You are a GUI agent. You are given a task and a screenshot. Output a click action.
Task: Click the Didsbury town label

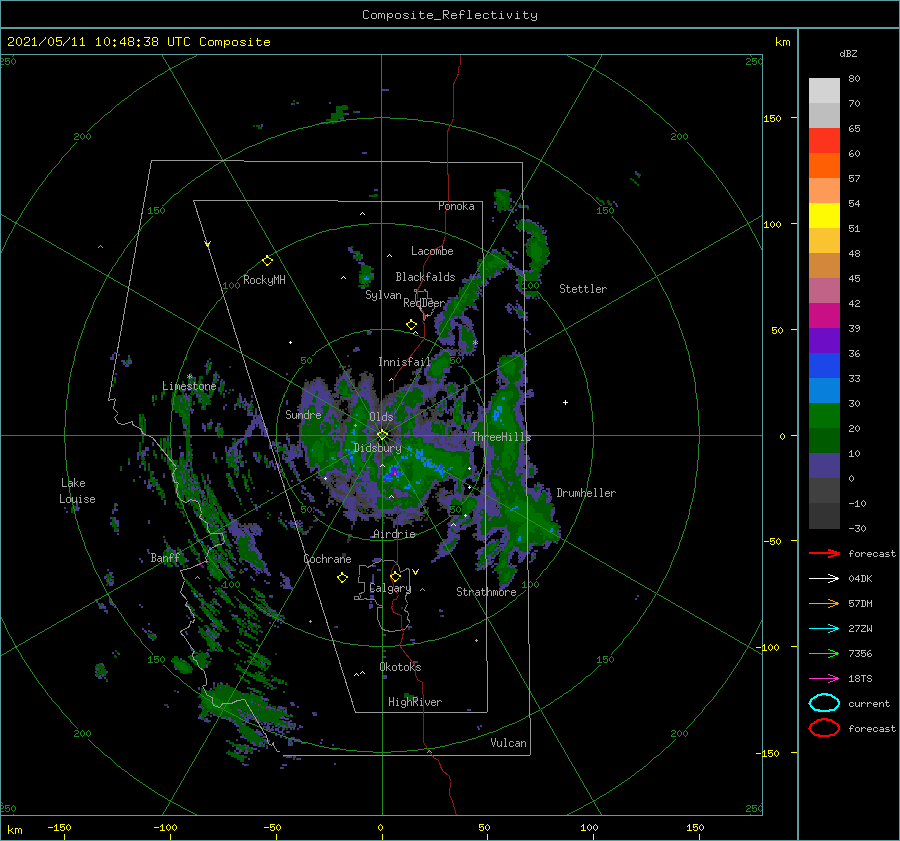tap(377, 448)
